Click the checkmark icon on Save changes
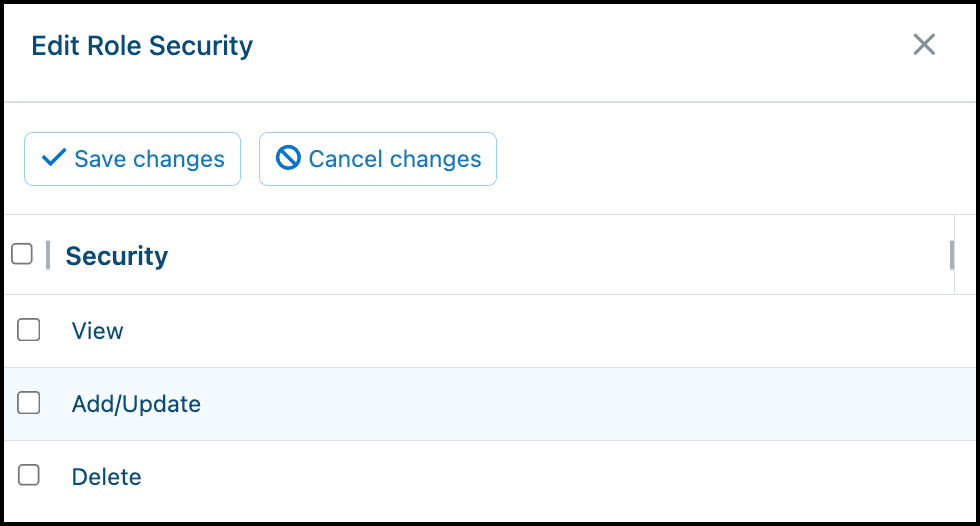Screen dimensions: 980x526 point(54,157)
